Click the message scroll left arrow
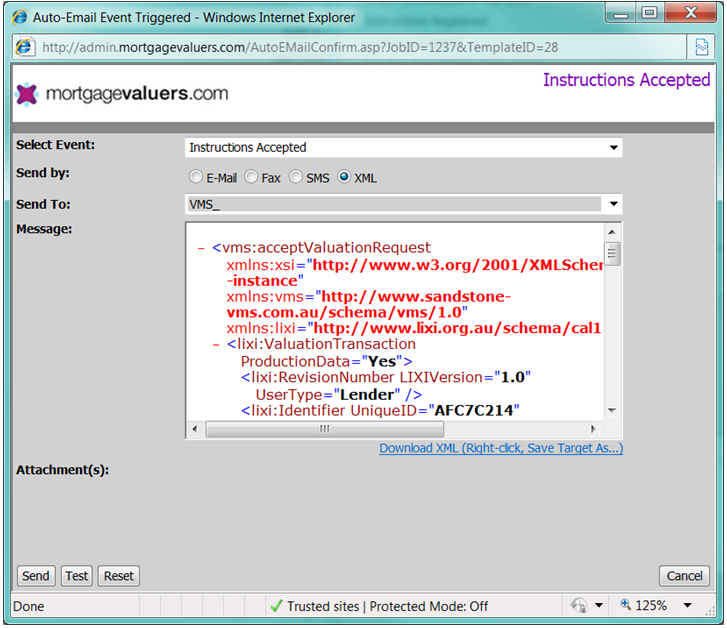The height and width of the screenshot is (628, 727). 195,429
